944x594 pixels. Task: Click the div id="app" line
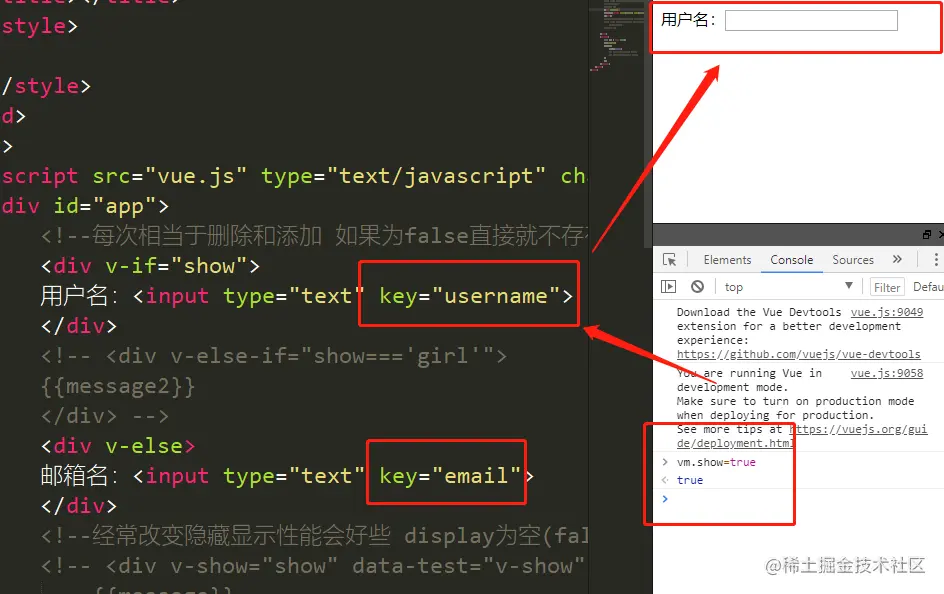[x=85, y=206]
